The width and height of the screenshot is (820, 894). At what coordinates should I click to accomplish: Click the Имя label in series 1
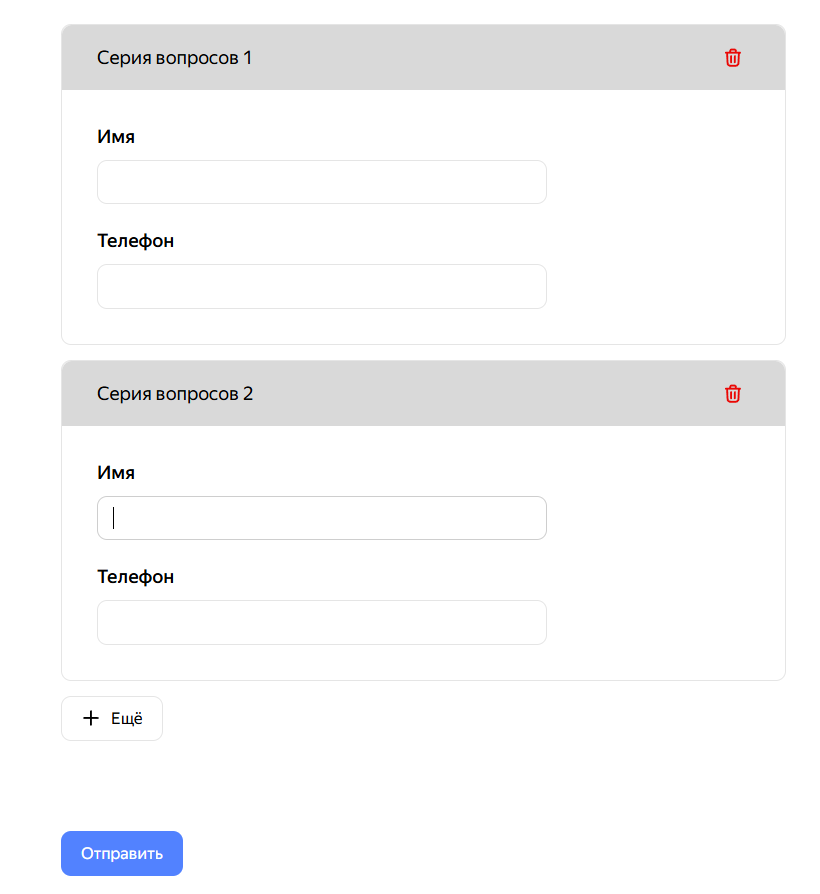pyautogui.click(x=116, y=137)
